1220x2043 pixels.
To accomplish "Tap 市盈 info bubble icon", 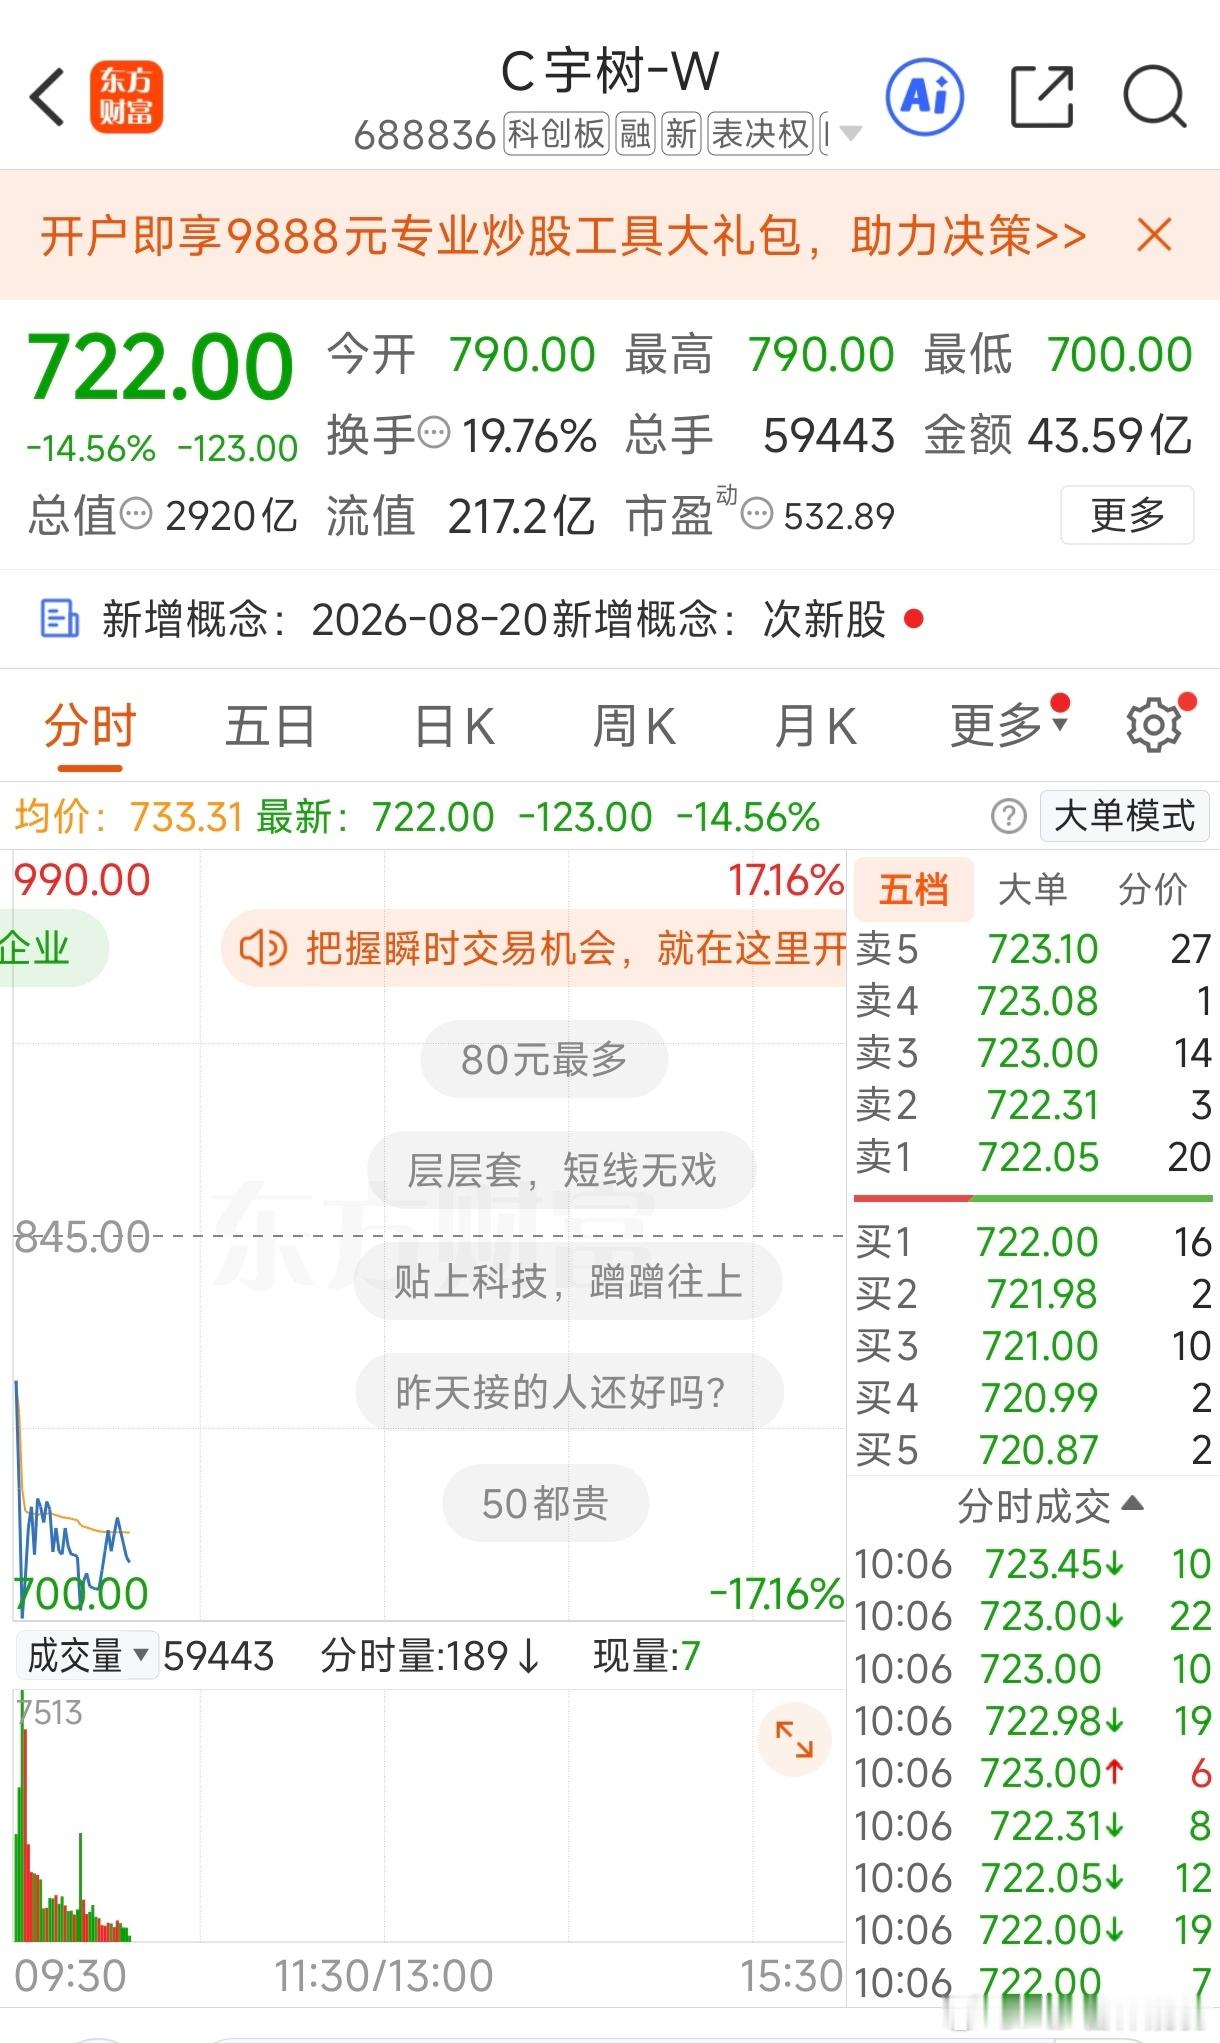I will (757, 514).
